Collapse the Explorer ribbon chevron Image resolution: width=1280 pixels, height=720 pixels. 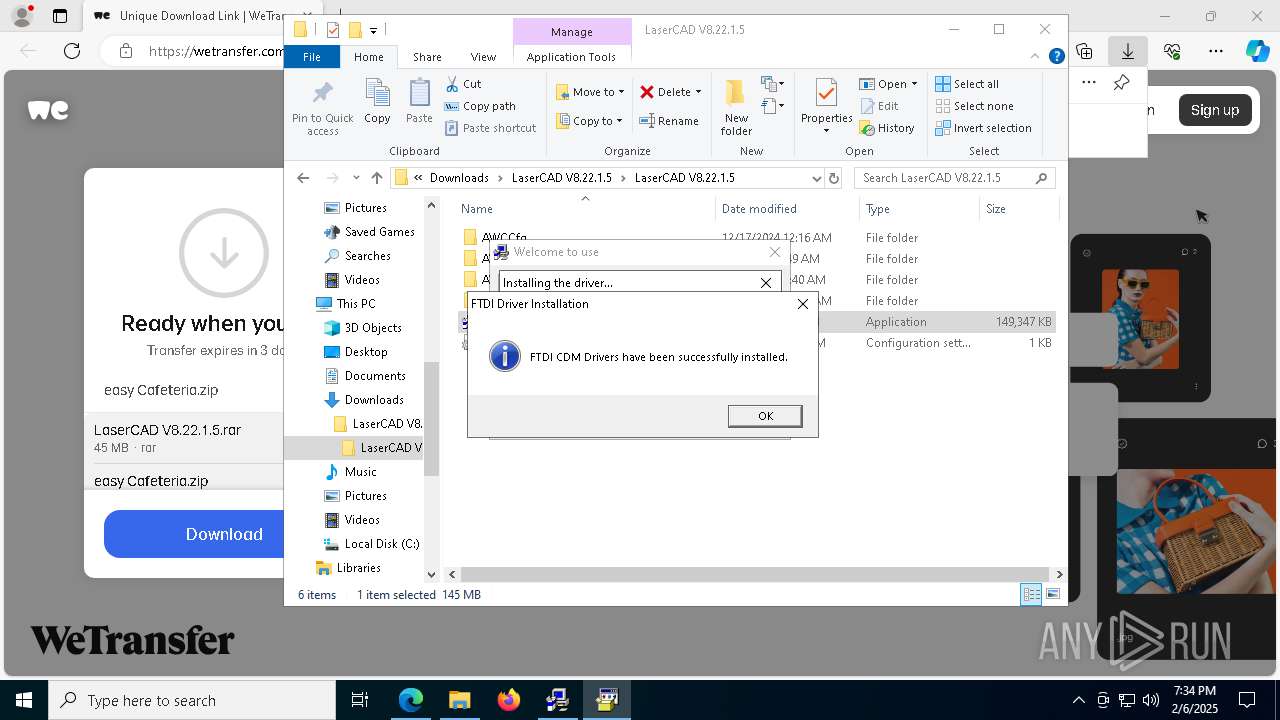point(1037,57)
